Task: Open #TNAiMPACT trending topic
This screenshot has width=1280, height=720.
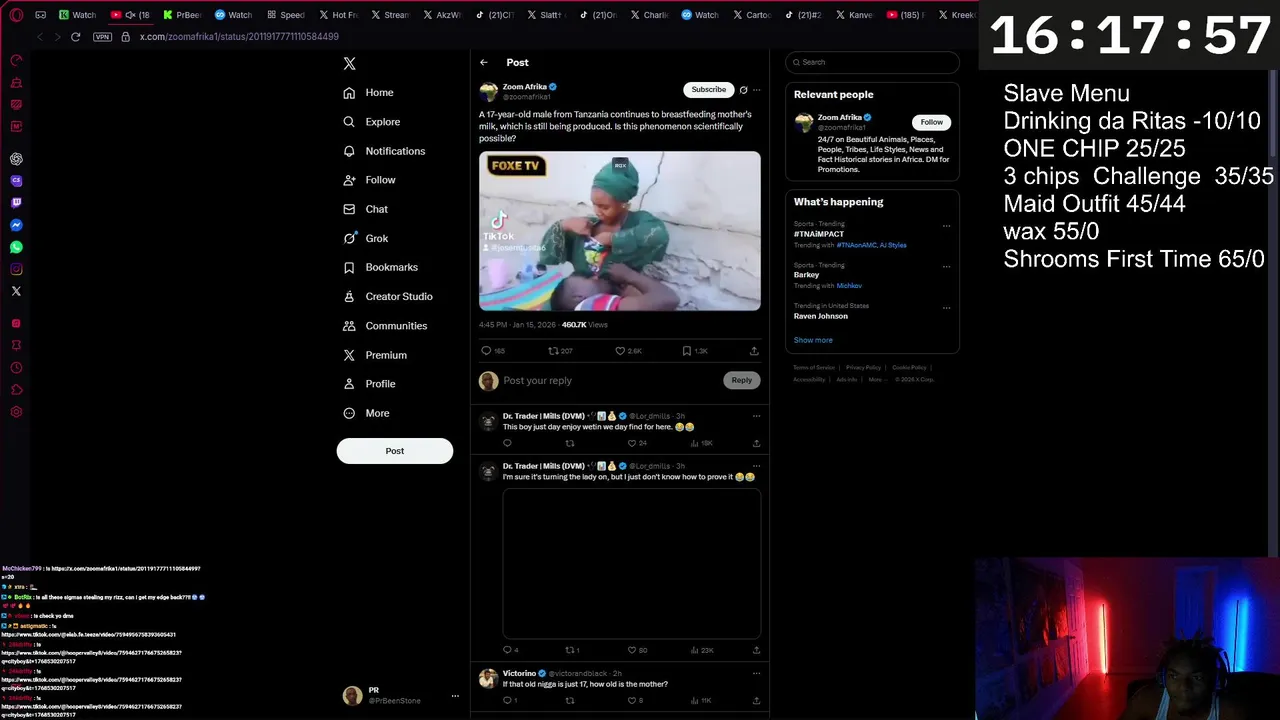Action: tap(819, 234)
